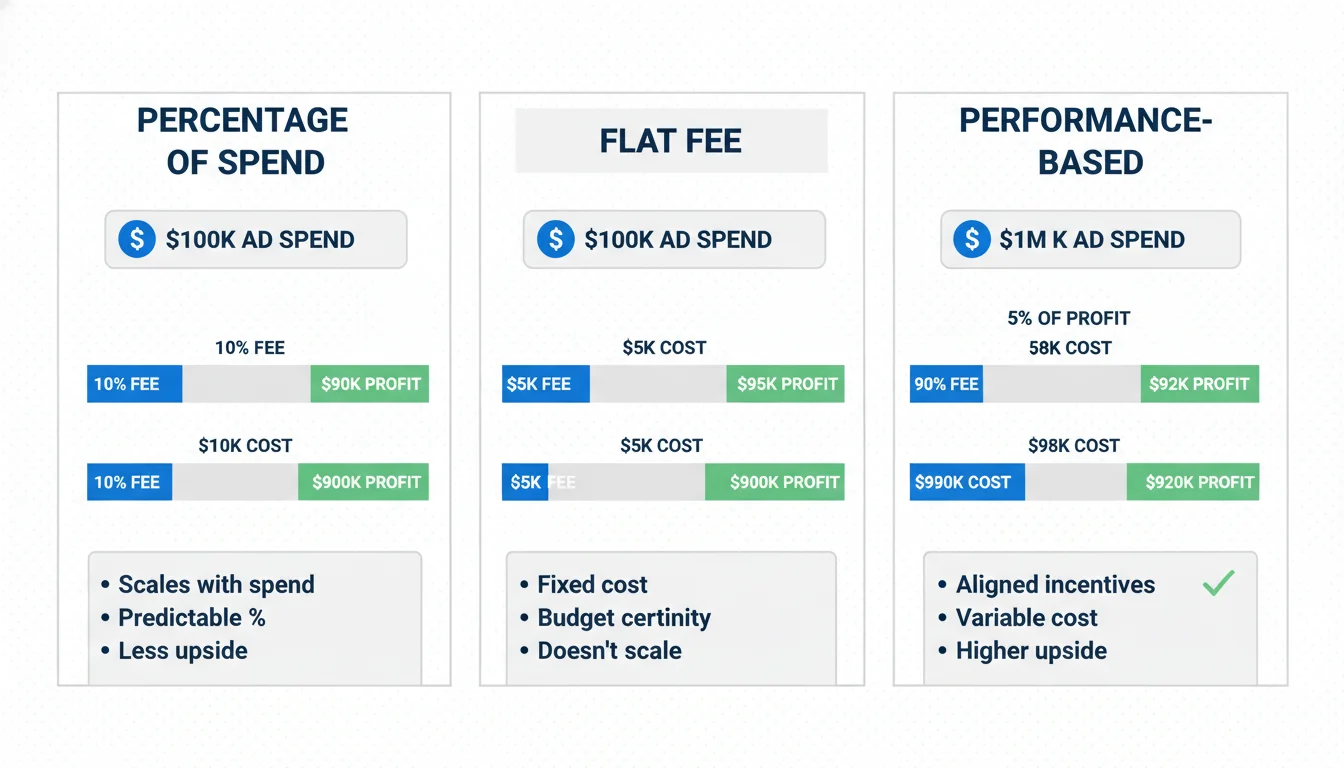Select the blue $5K FEE bar segment
Screen dimensions: 1344x768
[x=545, y=384]
